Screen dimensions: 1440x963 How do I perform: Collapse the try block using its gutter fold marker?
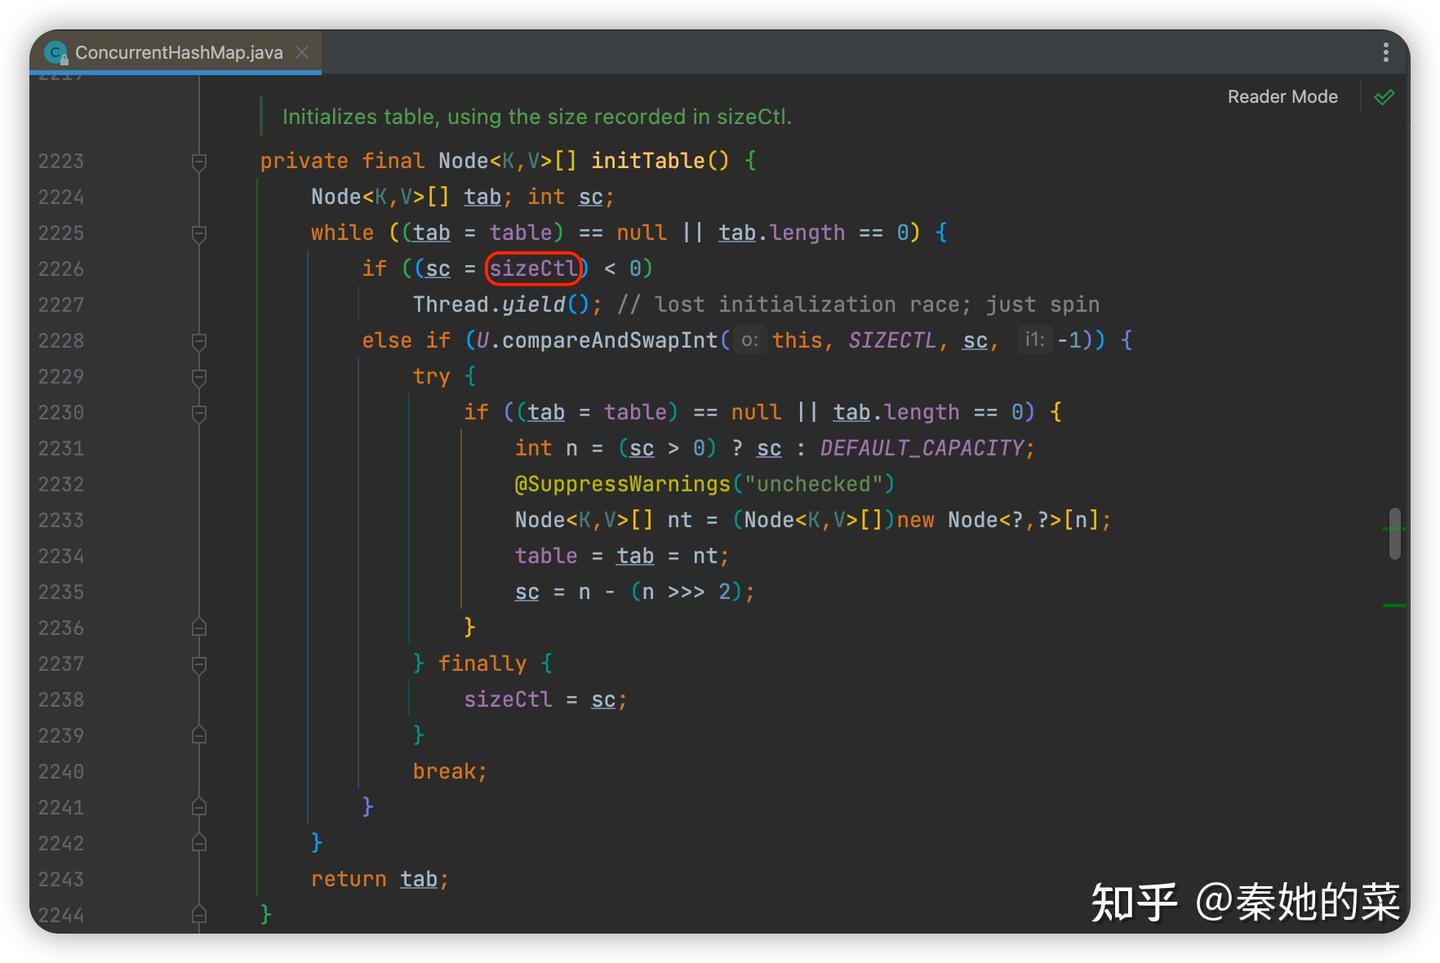point(198,378)
